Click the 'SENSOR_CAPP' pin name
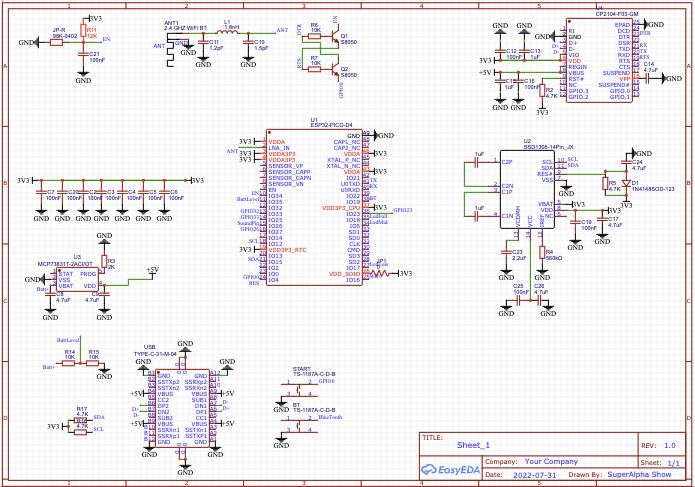Screen dimensions: 695x487 (289, 172)
